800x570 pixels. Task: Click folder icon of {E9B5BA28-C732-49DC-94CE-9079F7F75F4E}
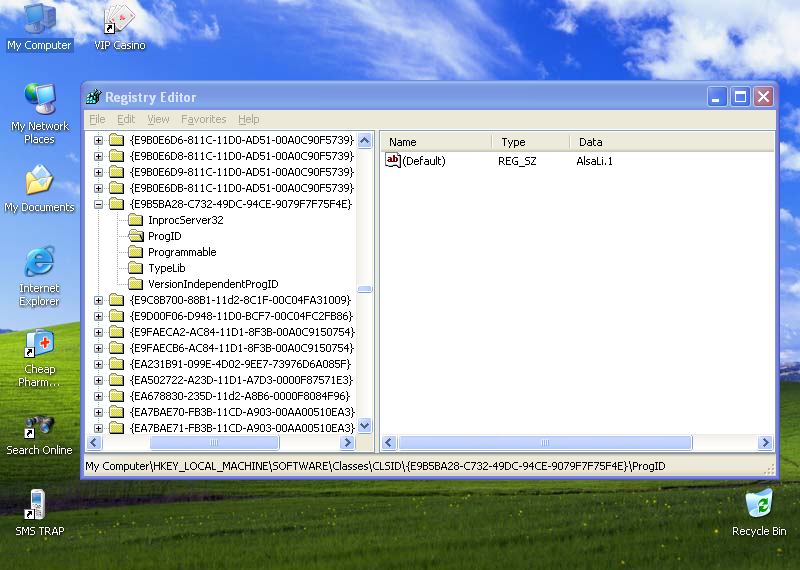click(x=117, y=204)
